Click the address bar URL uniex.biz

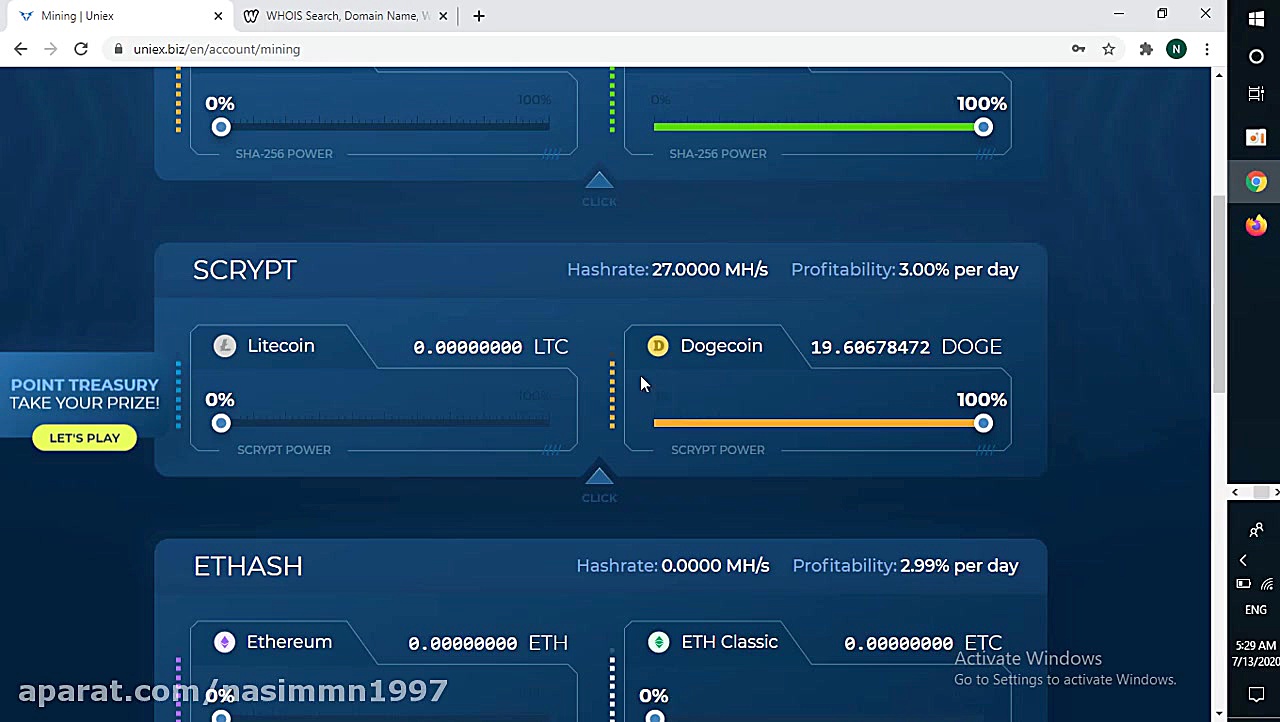217,49
